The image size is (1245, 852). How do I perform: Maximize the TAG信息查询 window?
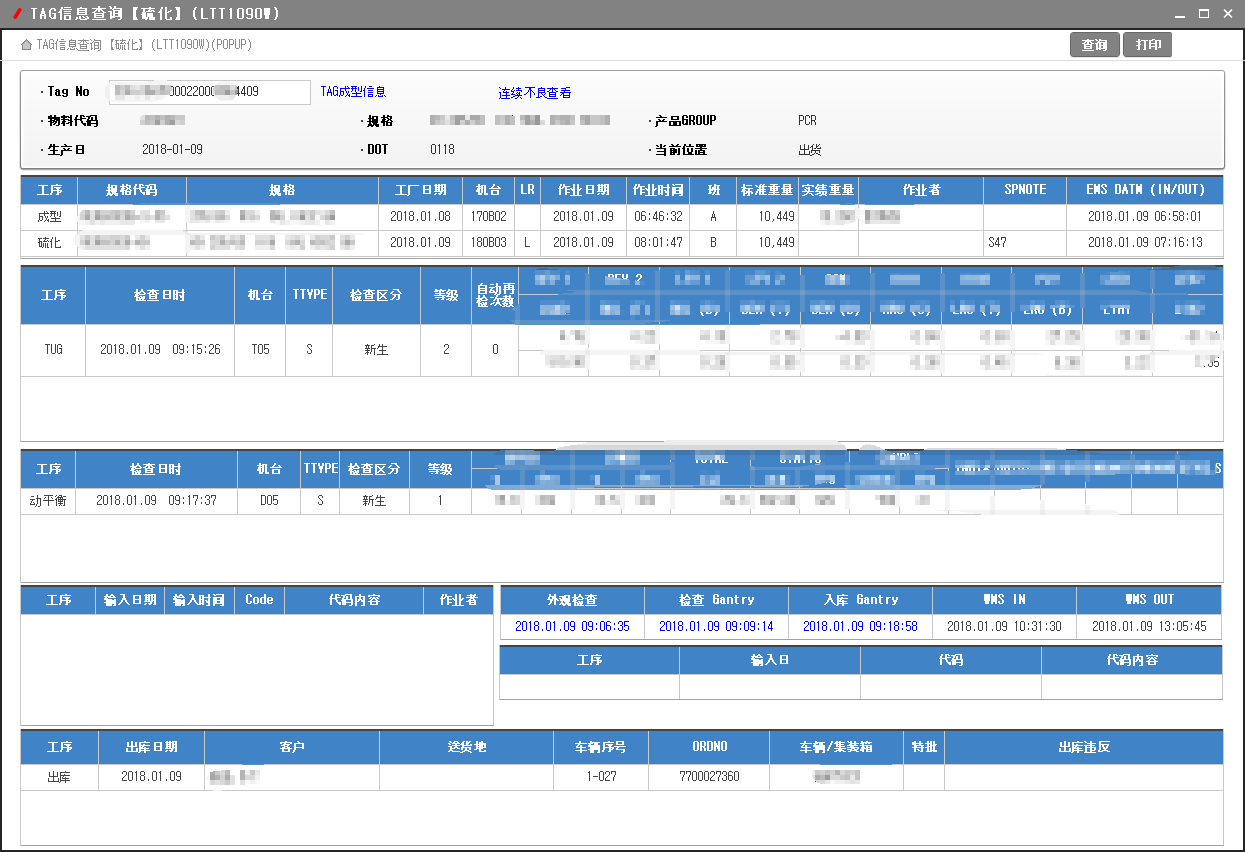pos(1203,13)
